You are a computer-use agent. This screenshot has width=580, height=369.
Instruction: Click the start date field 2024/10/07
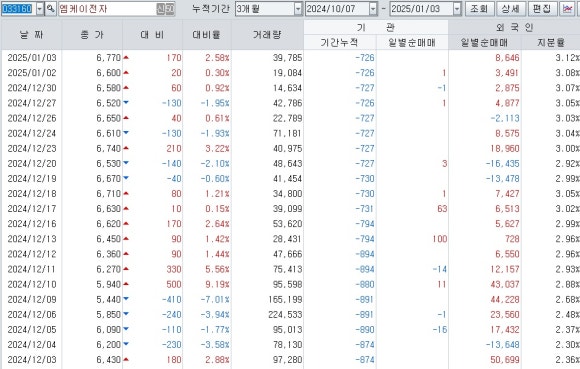(337, 9)
